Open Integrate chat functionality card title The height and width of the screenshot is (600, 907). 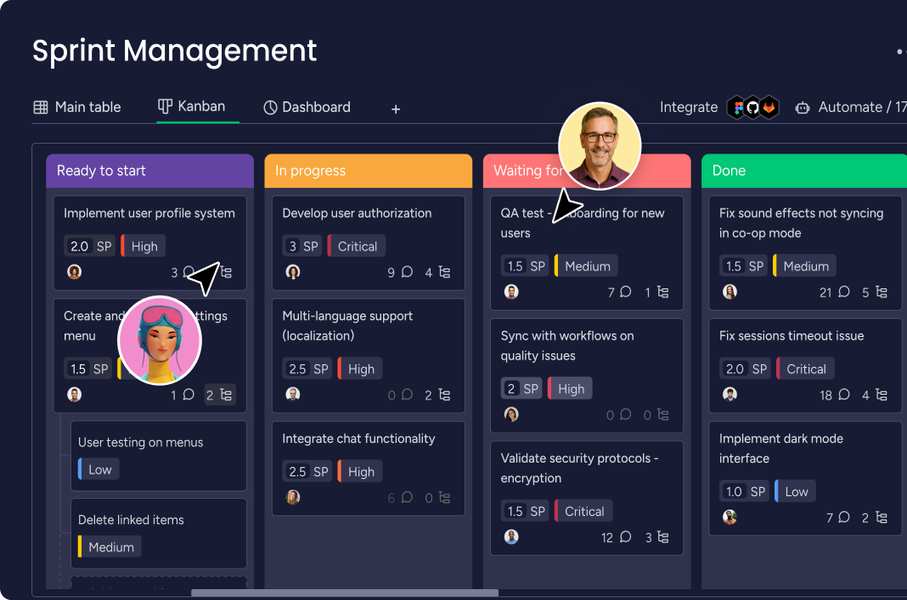pyautogui.click(x=359, y=439)
